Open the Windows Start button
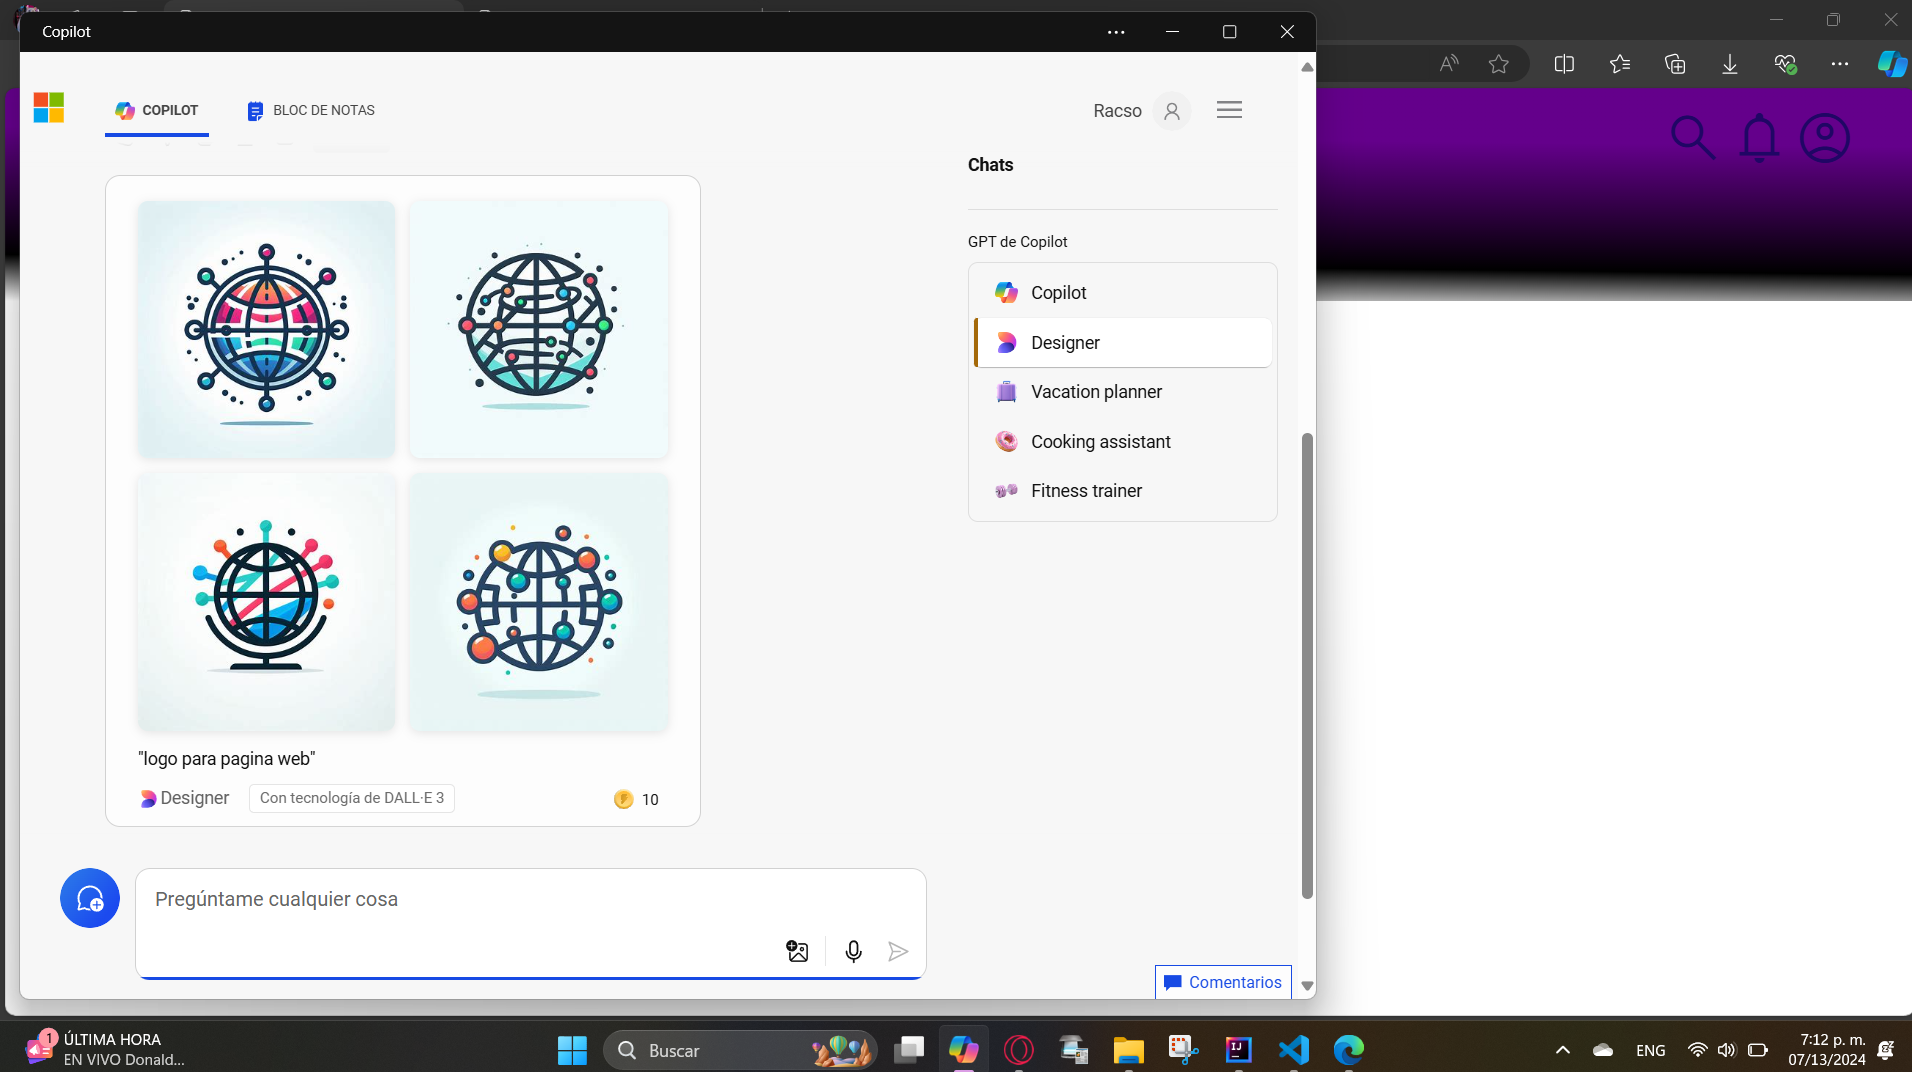1912x1072 pixels. click(x=572, y=1050)
